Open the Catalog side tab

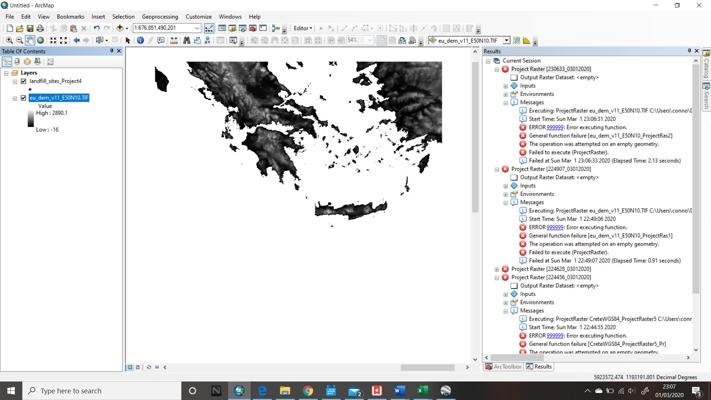(x=706, y=63)
